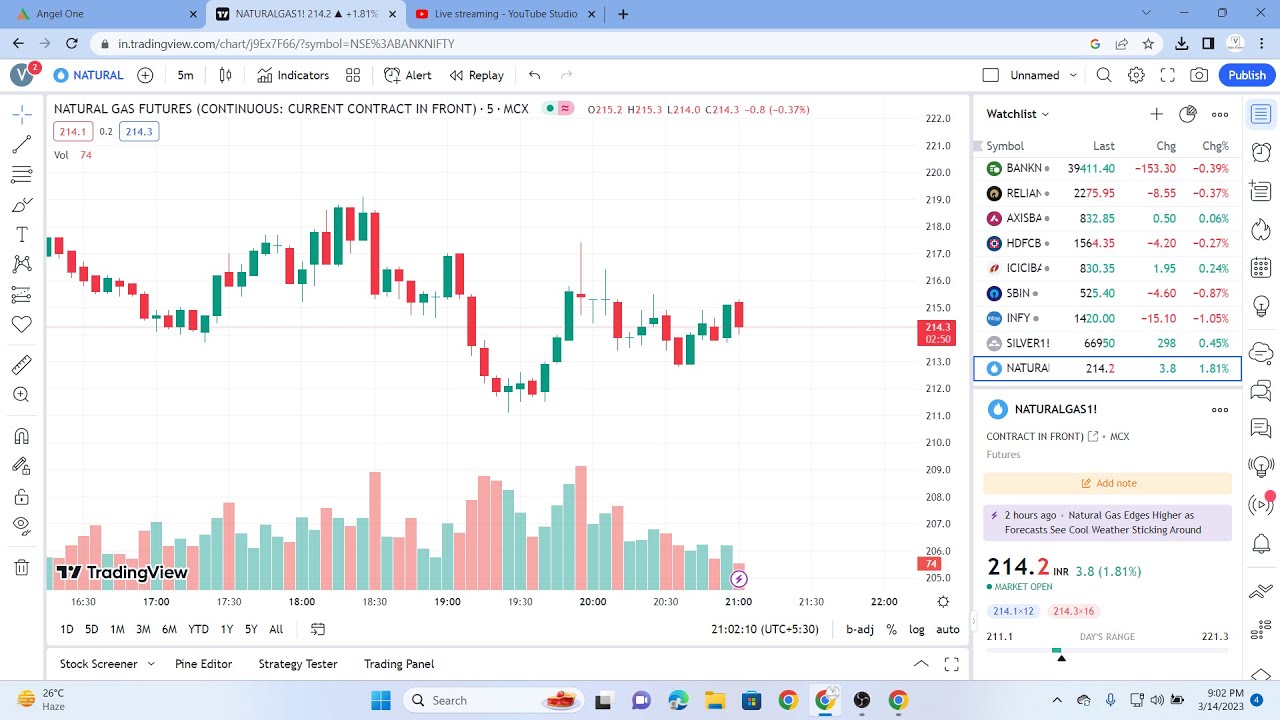Image resolution: width=1280 pixels, height=720 pixels.
Task: Hide all drawings with eye icon
Action: click(21, 526)
